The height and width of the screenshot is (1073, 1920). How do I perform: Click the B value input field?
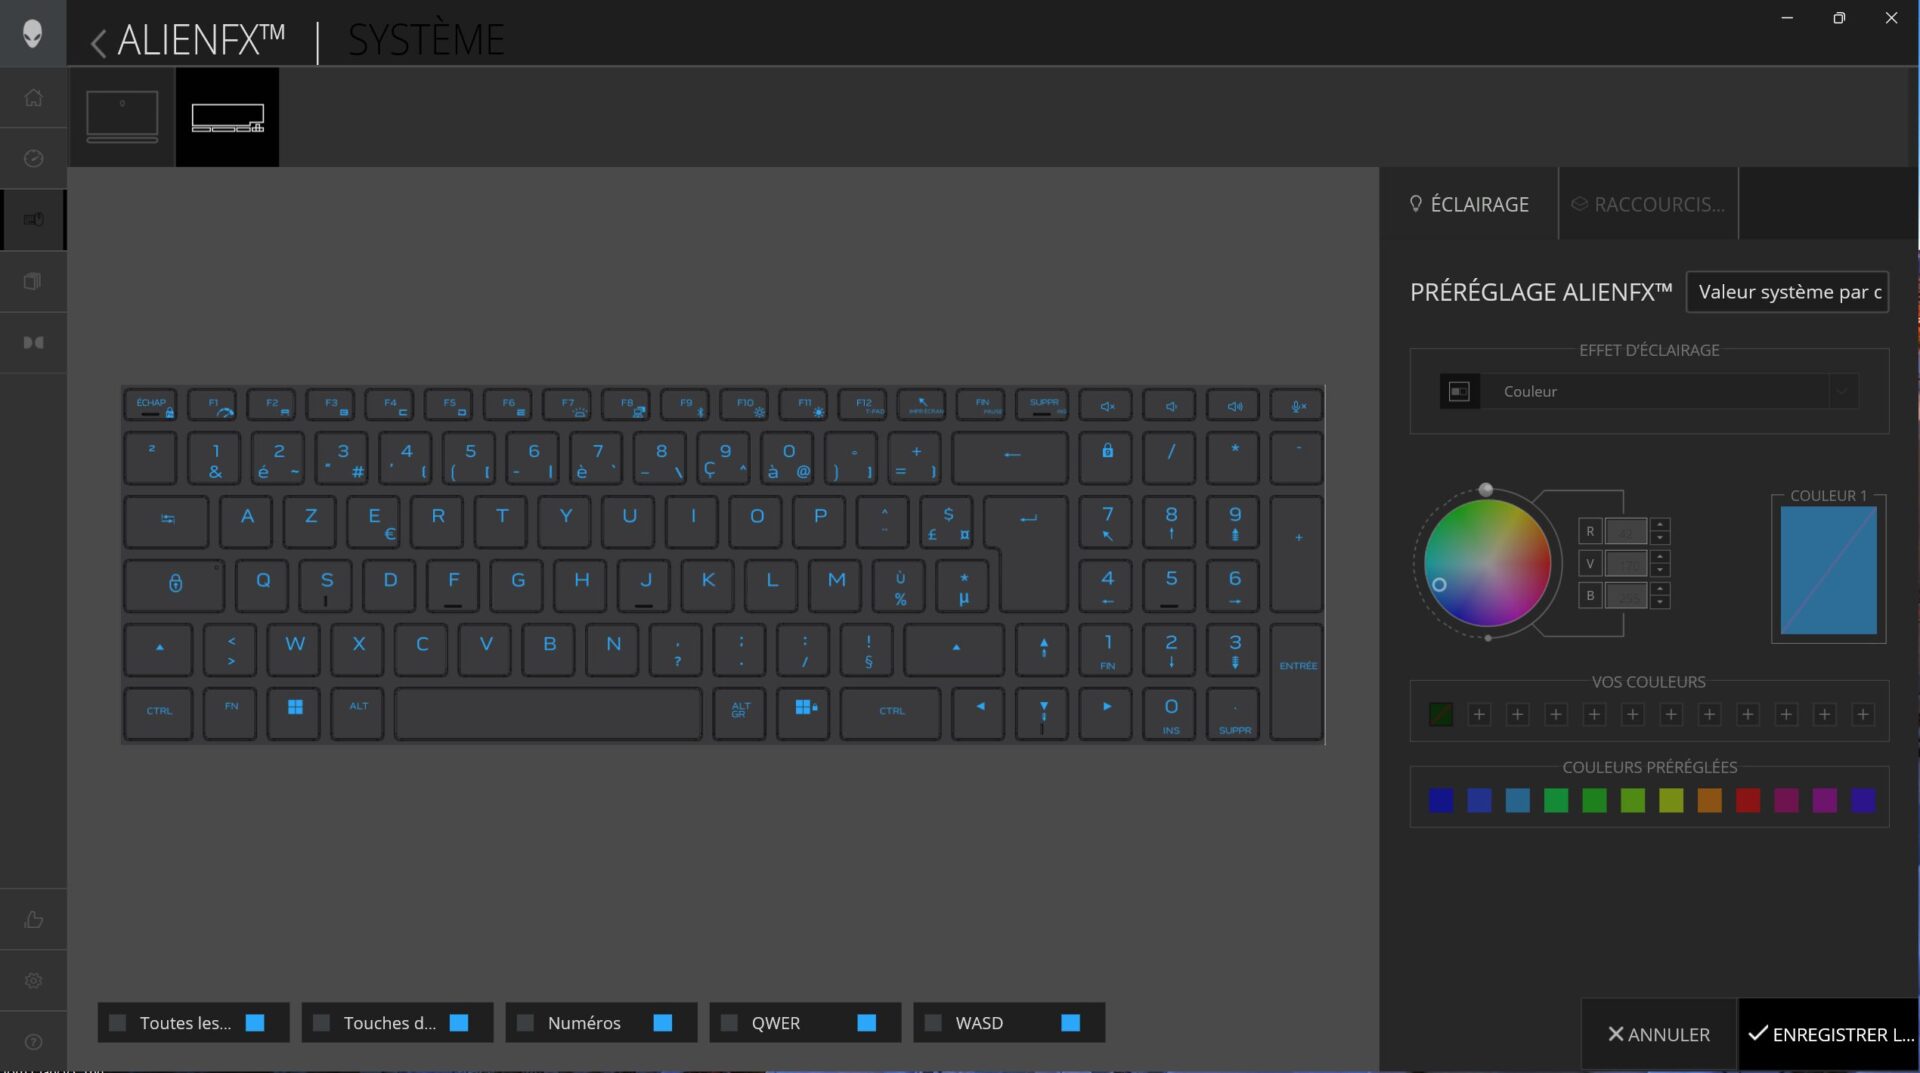click(x=1626, y=596)
